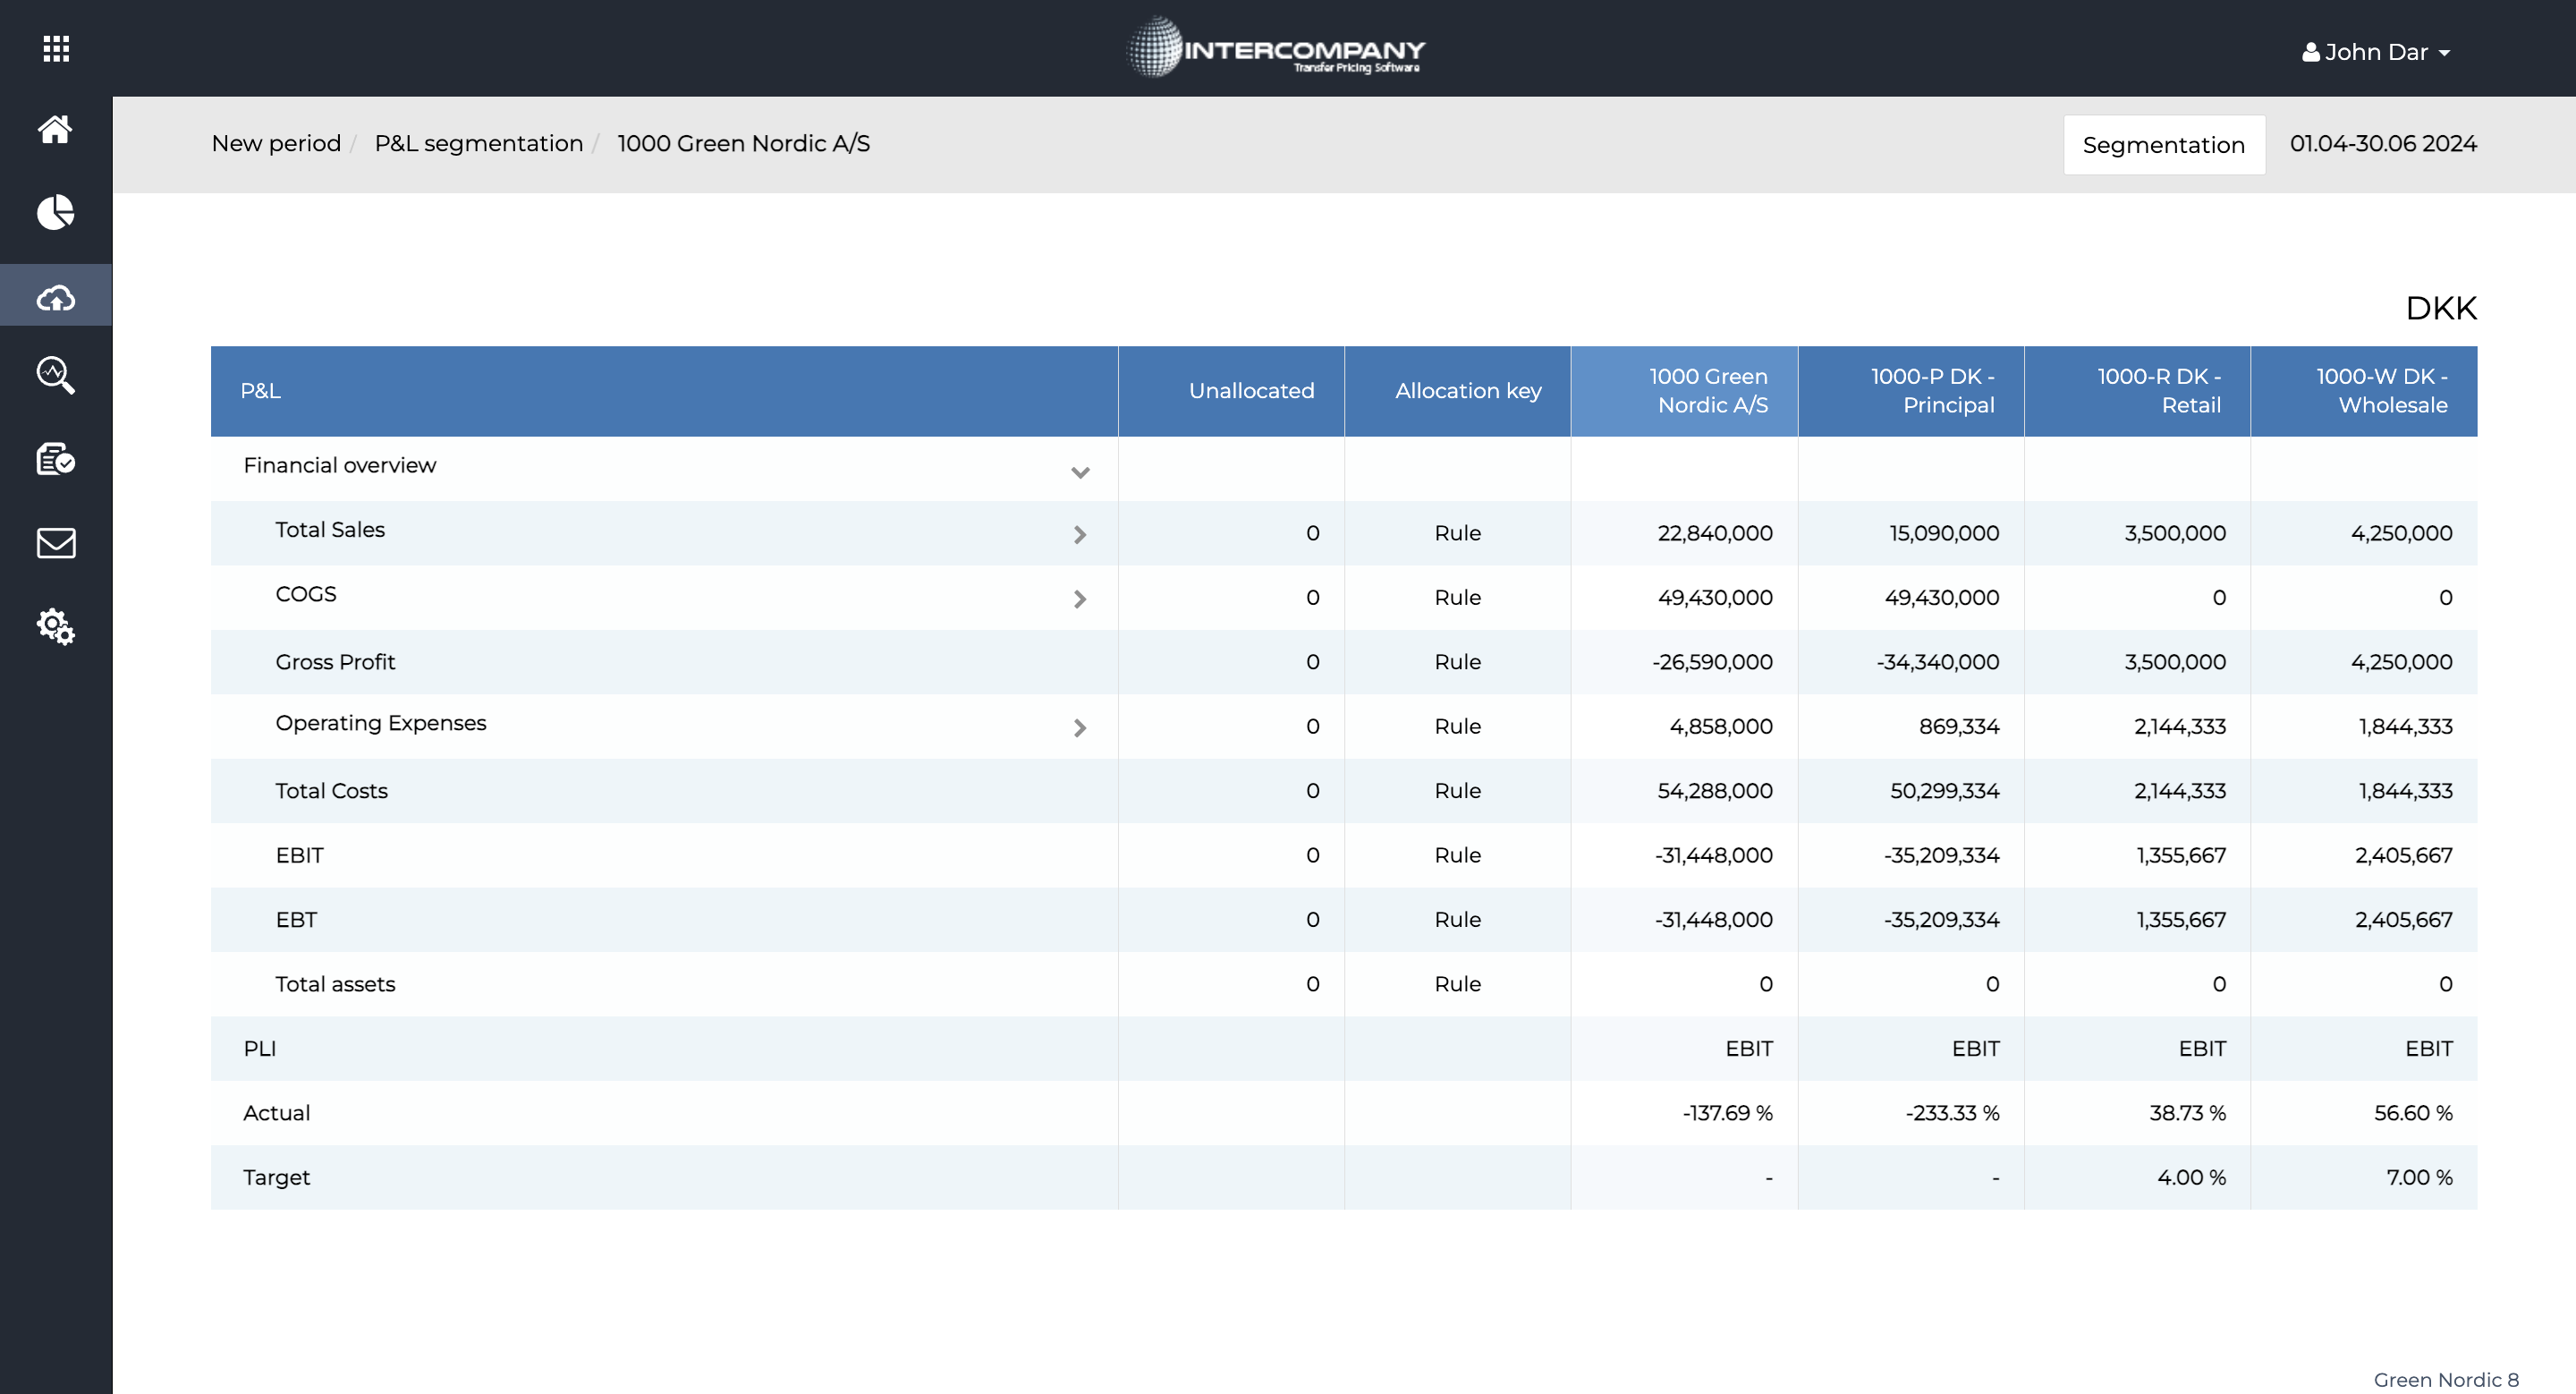The image size is (2576, 1394).
Task: Select the 1000 Green Nordic A/S column header
Action: [x=1684, y=391]
